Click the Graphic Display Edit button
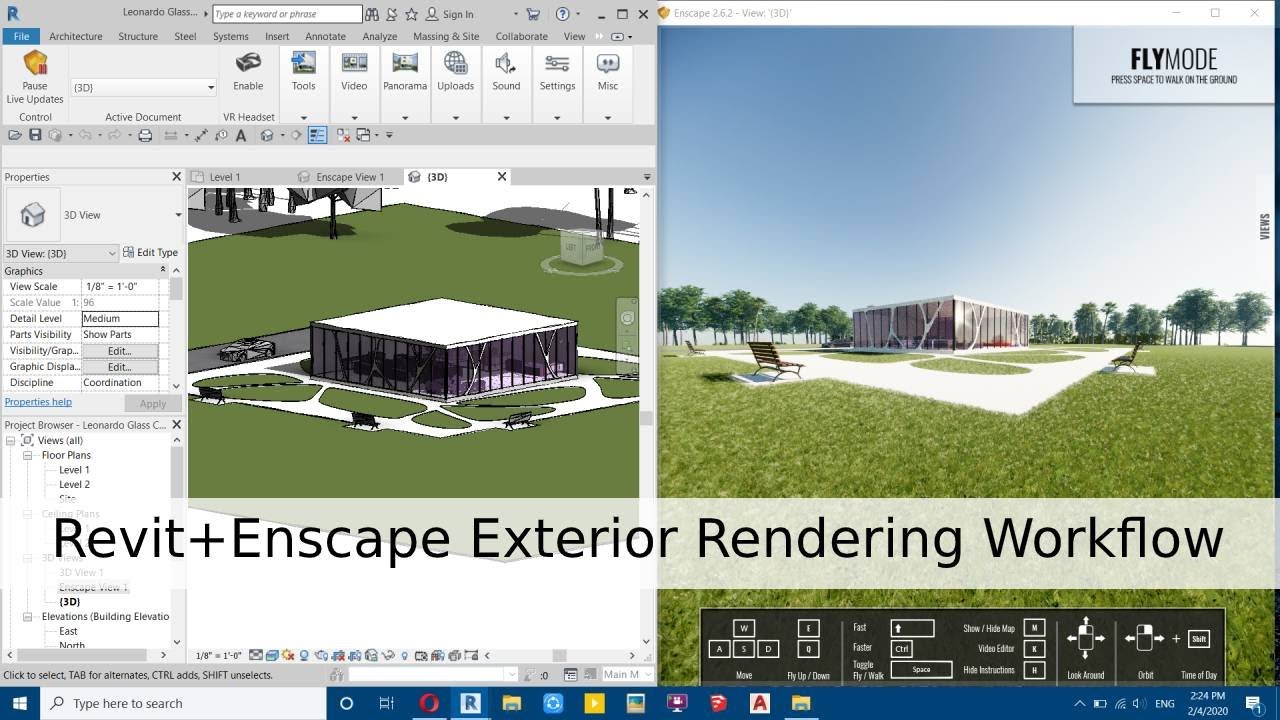The image size is (1280, 720). [x=120, y=367]
